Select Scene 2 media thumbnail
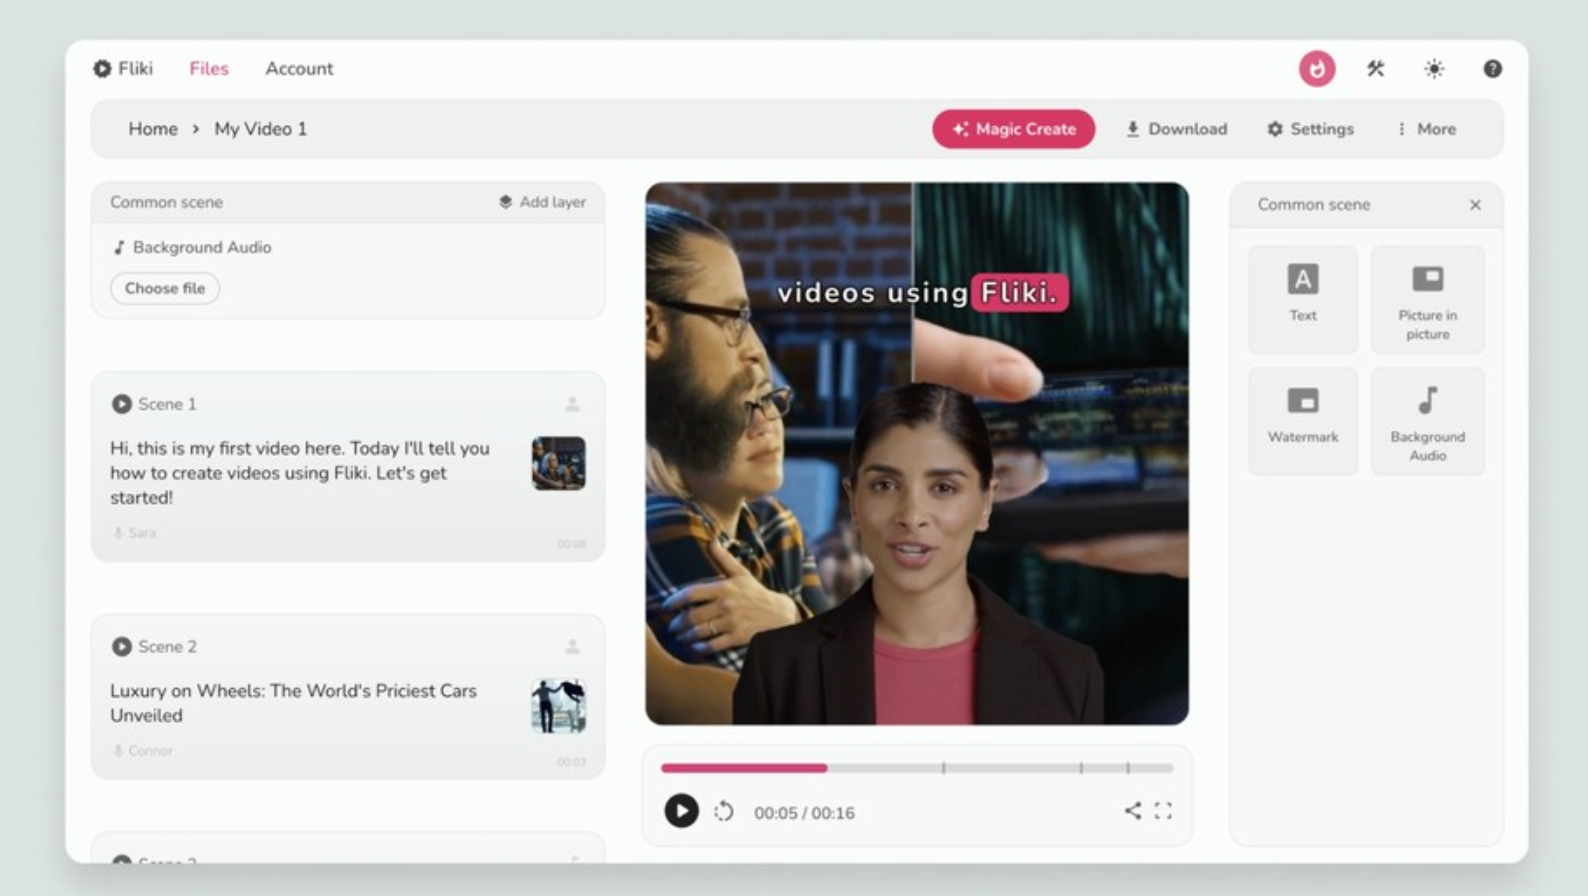 (x=558, y=706)
